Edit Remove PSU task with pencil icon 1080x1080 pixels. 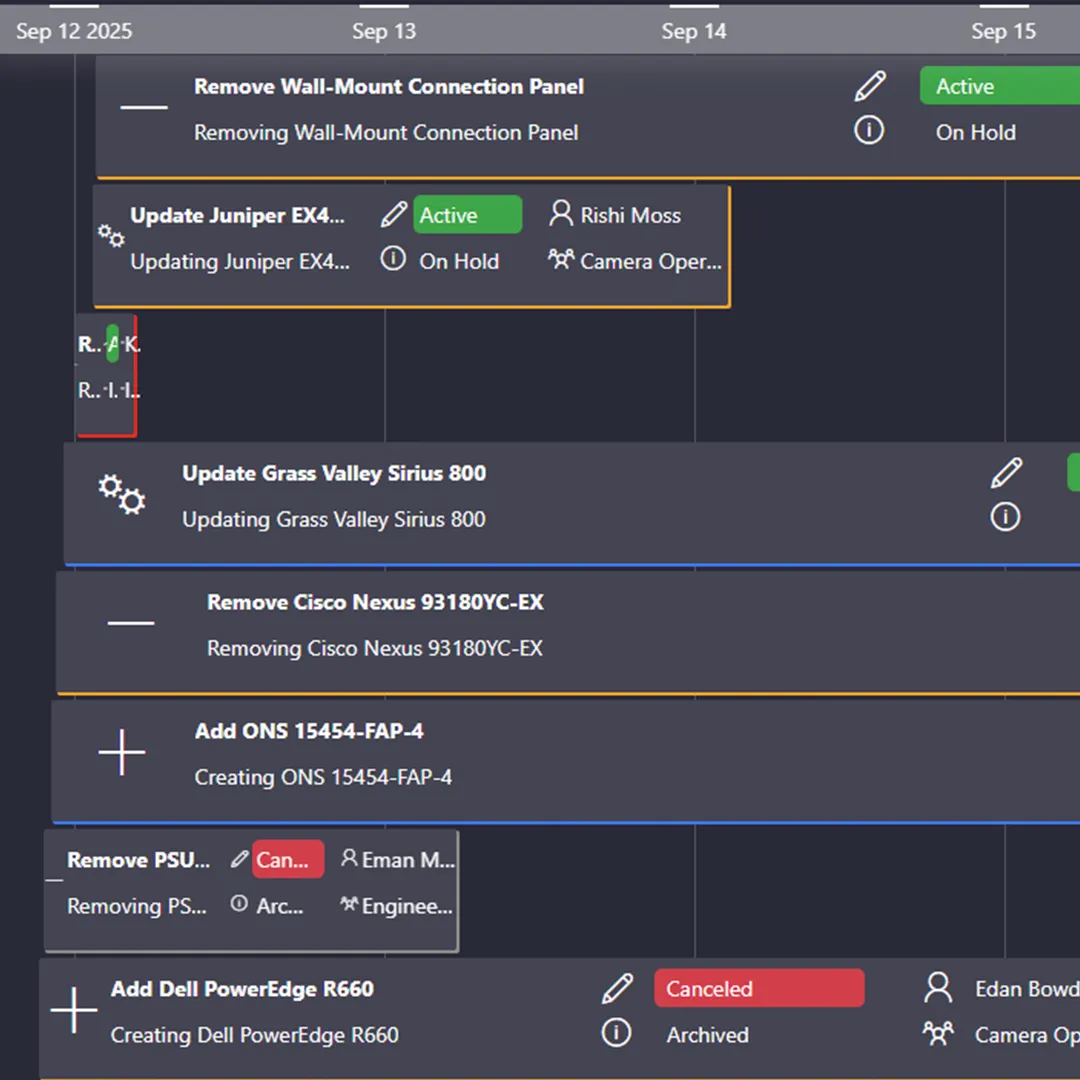pos(239,859)
